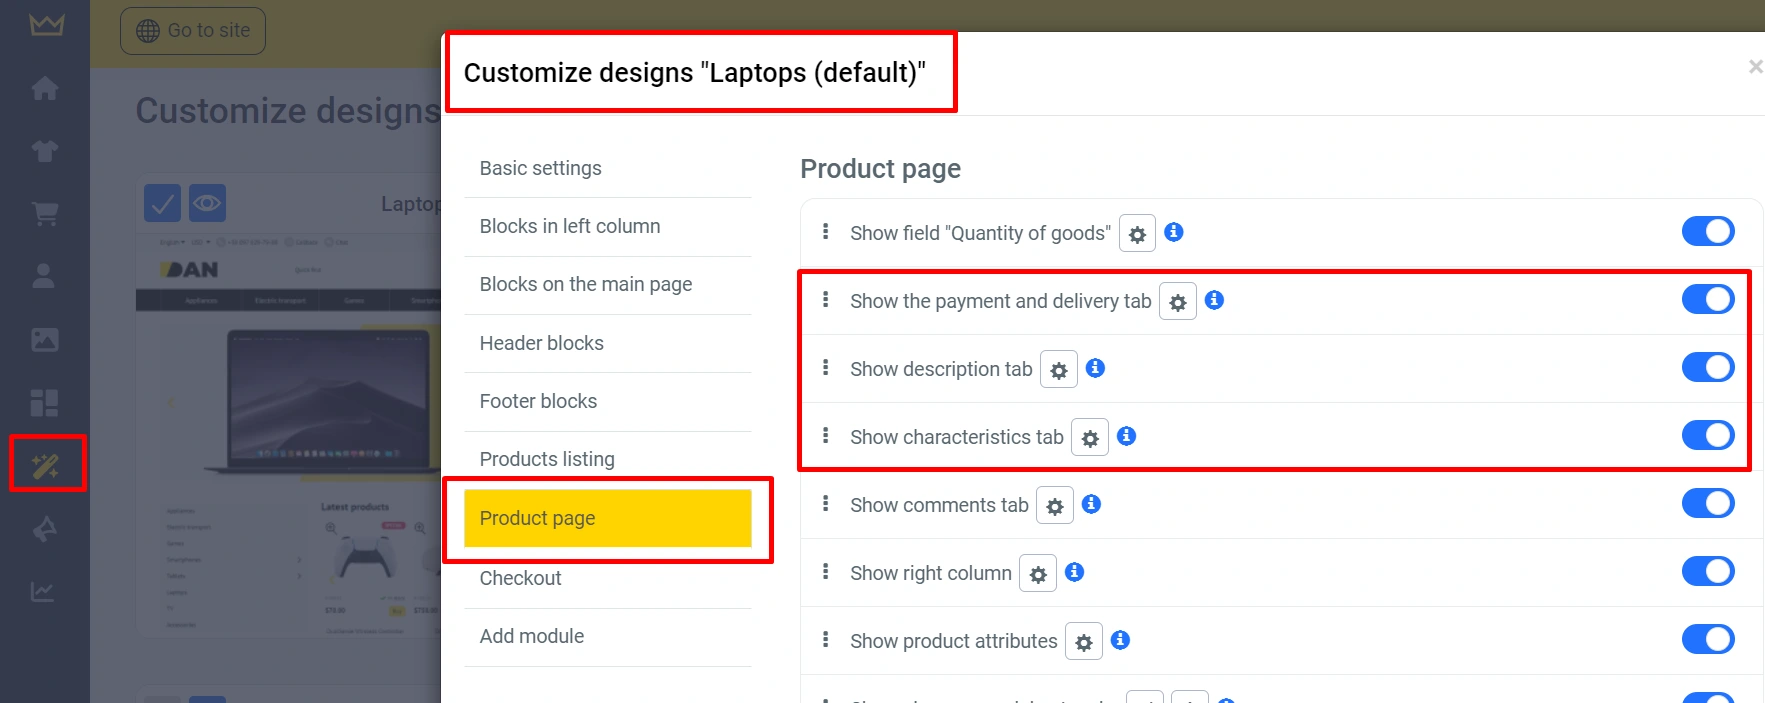
Task: Turn off Show right column toggle
Action: point(1707,571)
